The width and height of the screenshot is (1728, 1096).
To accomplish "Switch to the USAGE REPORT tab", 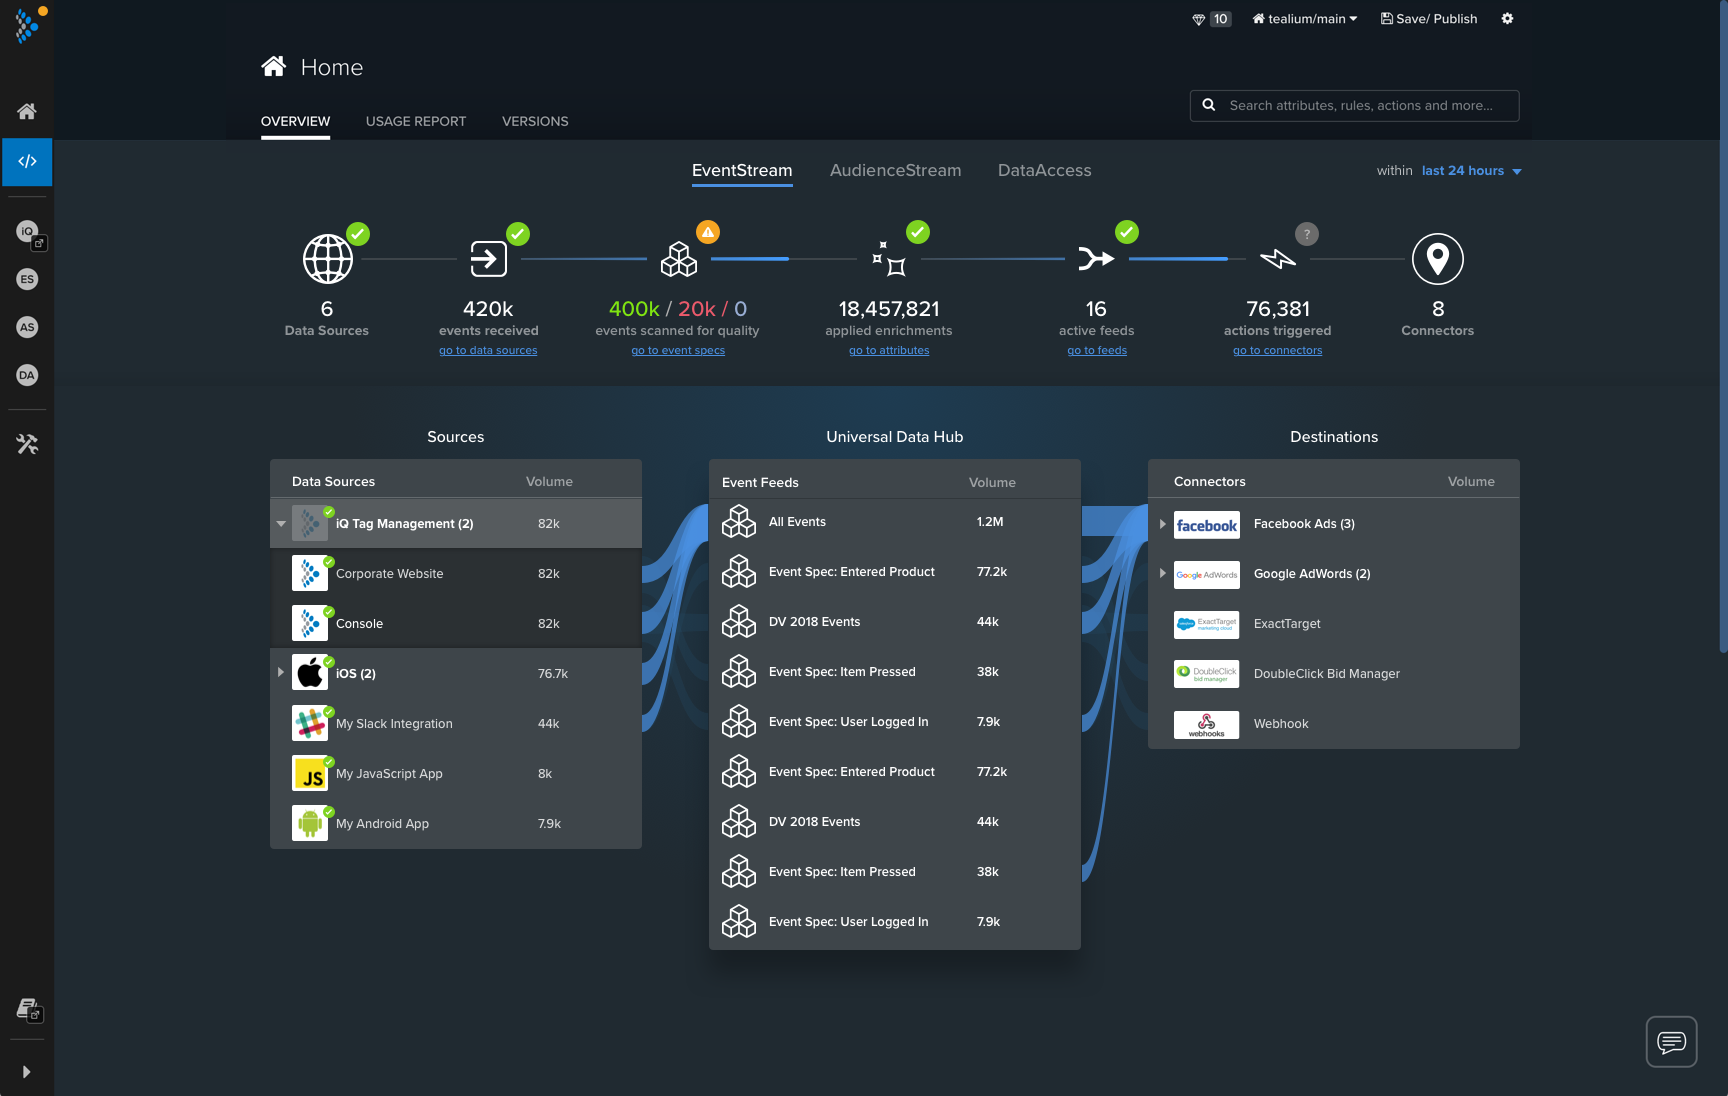I will tap(415, 121).
